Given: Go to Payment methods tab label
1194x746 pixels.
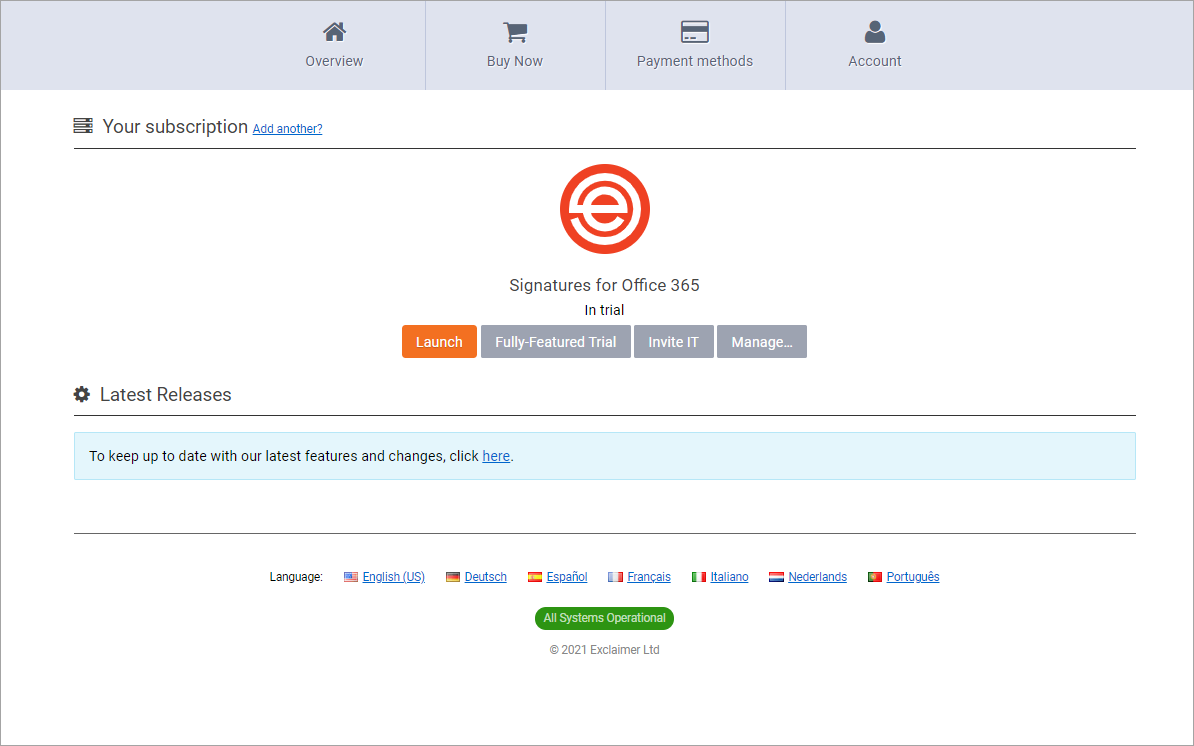Looking at the screenshot, I should pos(694,61).
